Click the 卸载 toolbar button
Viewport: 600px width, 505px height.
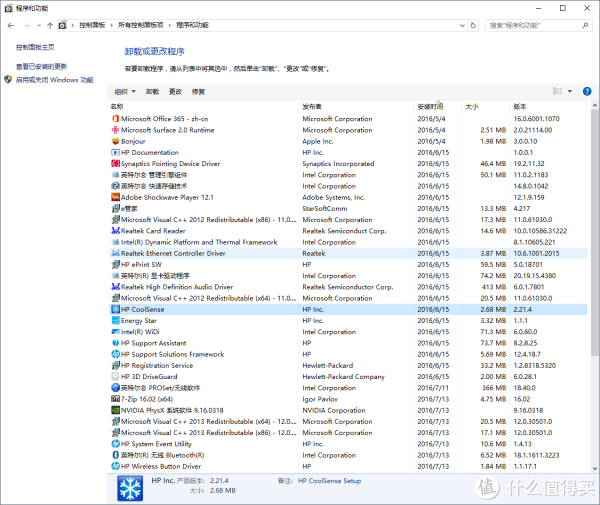click(152, 91)
